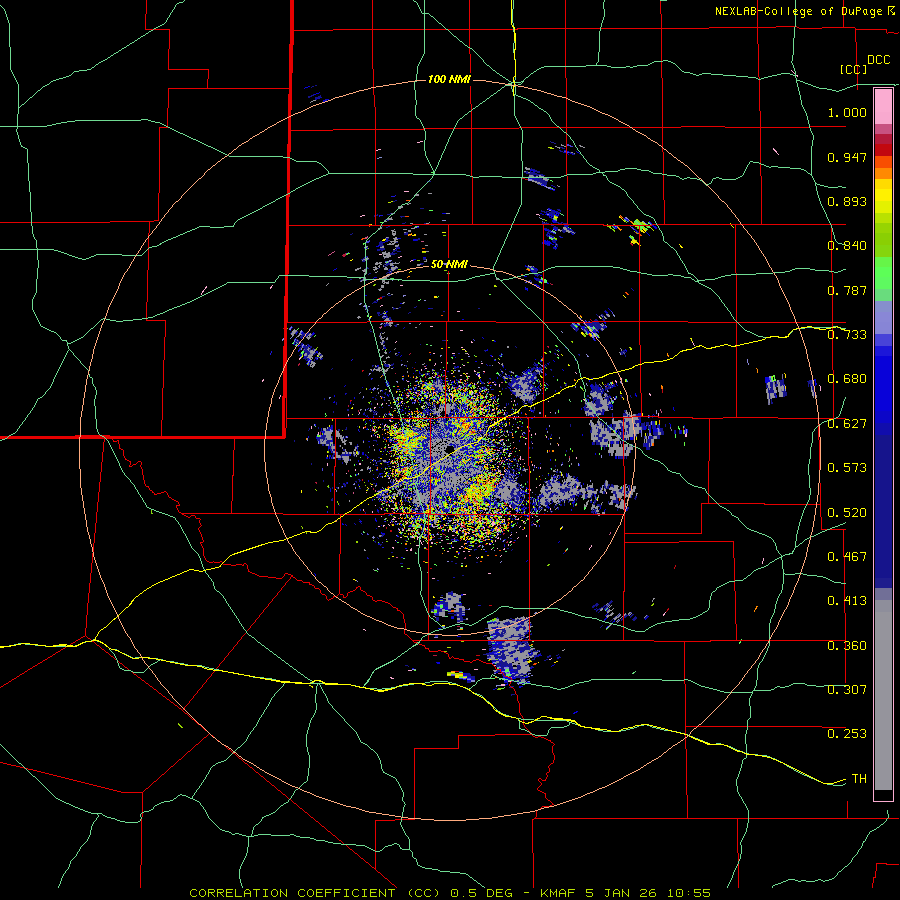Click the 0.573 color scale label
900x900 pixels.
point(847,468)
